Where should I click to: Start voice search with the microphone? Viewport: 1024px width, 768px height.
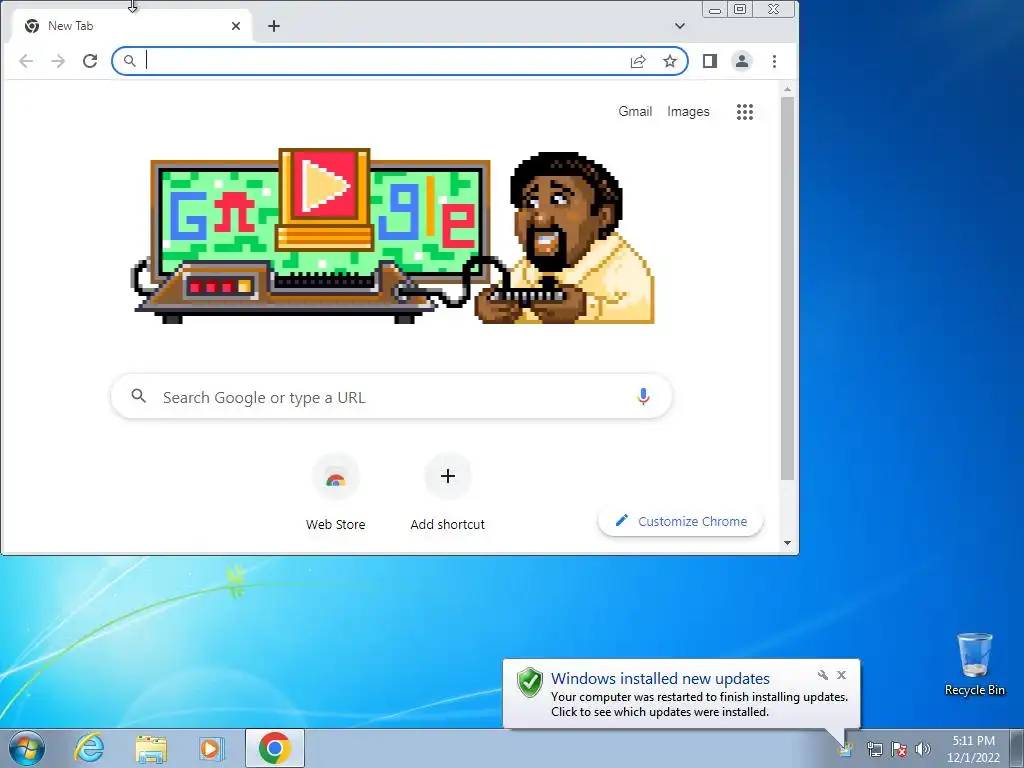(x=643, y=396)
